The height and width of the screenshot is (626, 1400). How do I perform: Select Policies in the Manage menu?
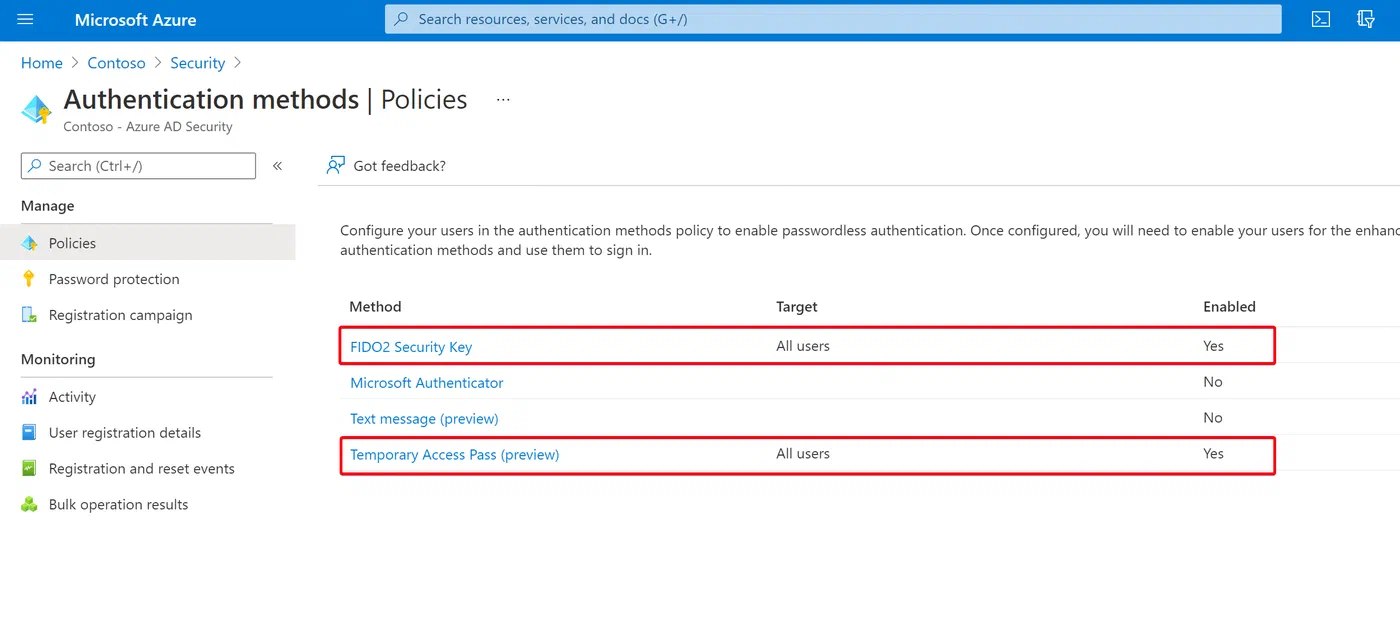pos(148,243)
